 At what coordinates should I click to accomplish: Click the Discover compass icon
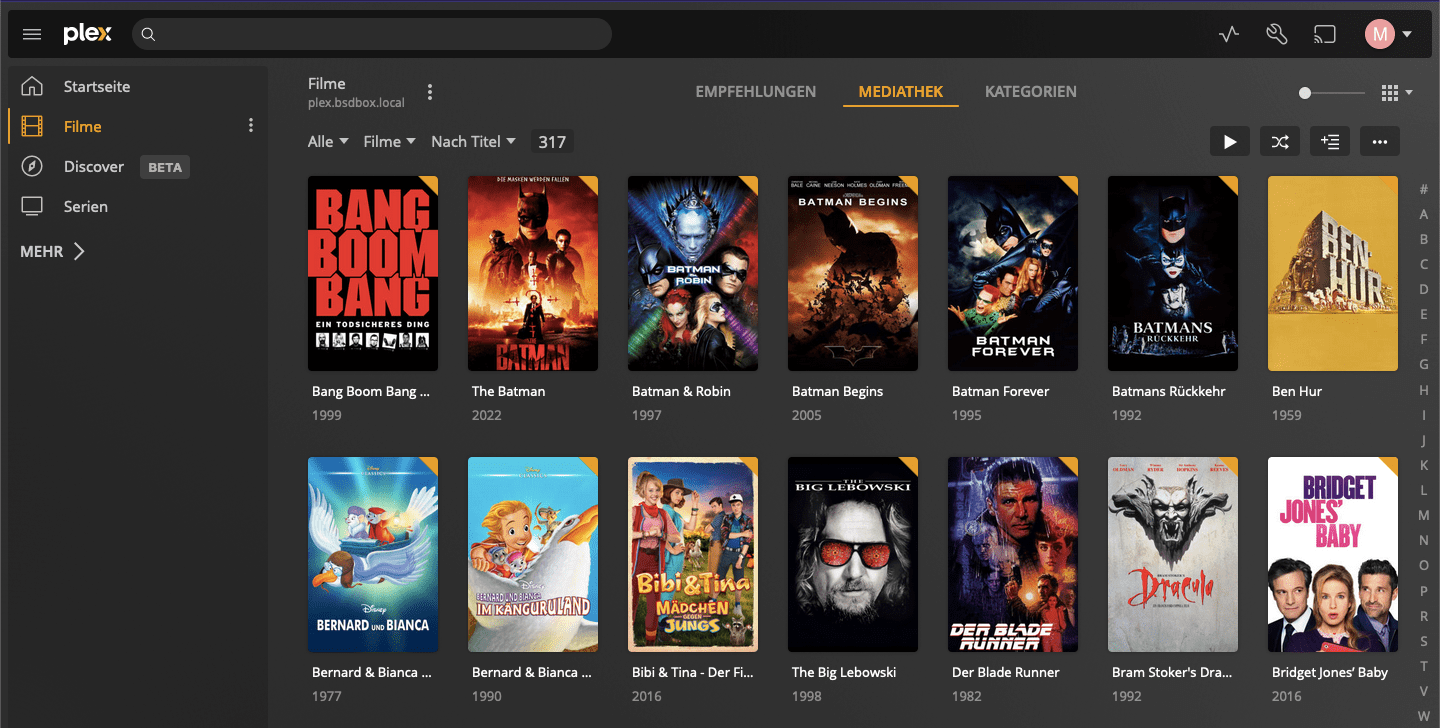[x=32, y=166]
